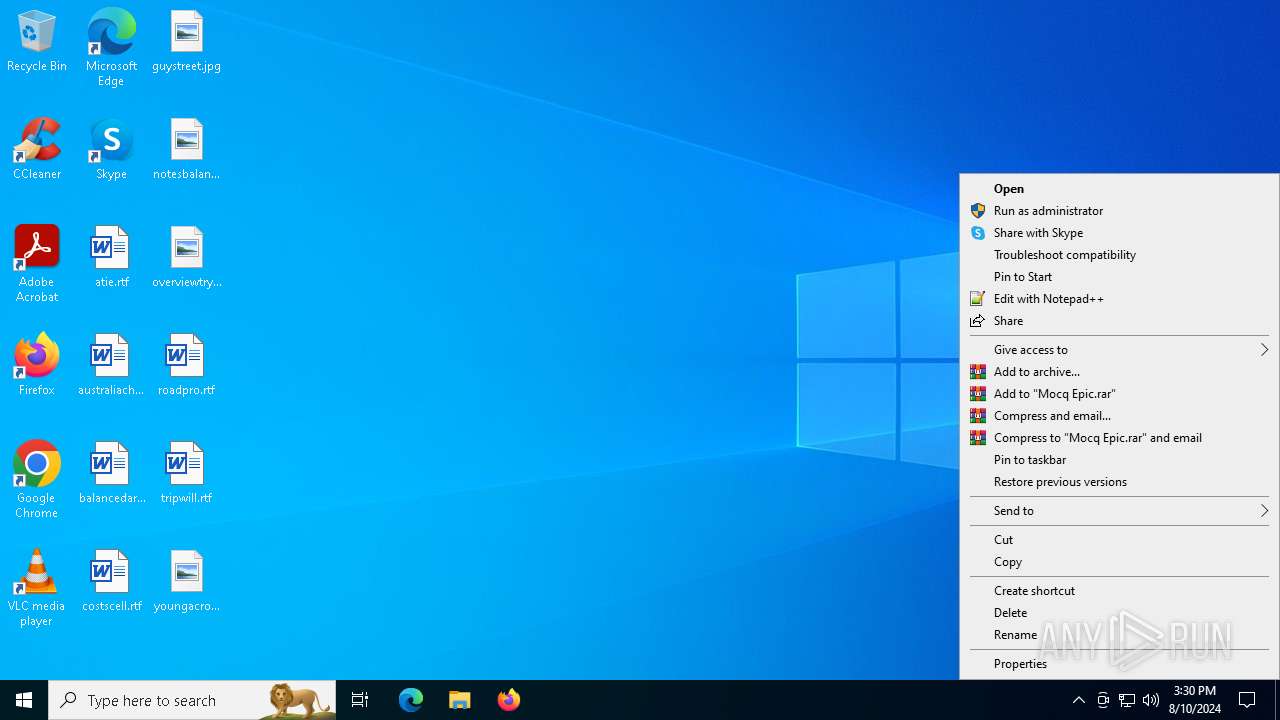Expand the Give access to submenu
This screenshot has width=1280, height=720.
point(1119,350)
